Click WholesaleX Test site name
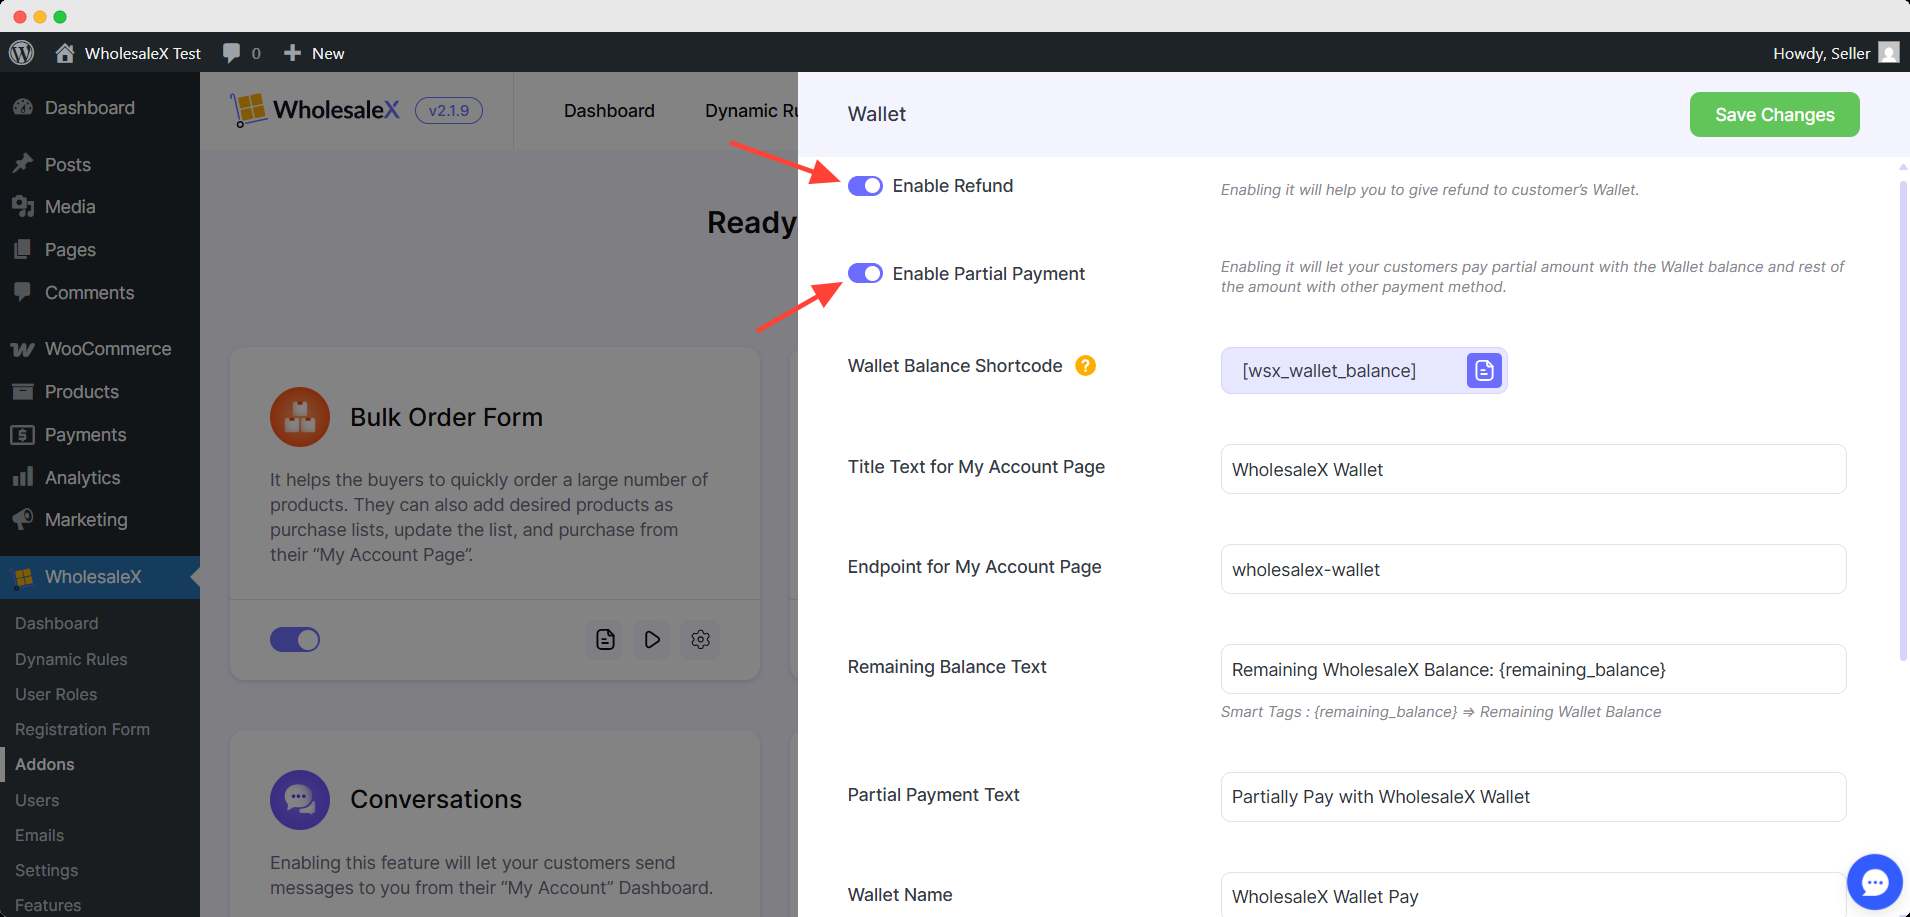Screen dimensions: 1910x917 tap(143, 53)
